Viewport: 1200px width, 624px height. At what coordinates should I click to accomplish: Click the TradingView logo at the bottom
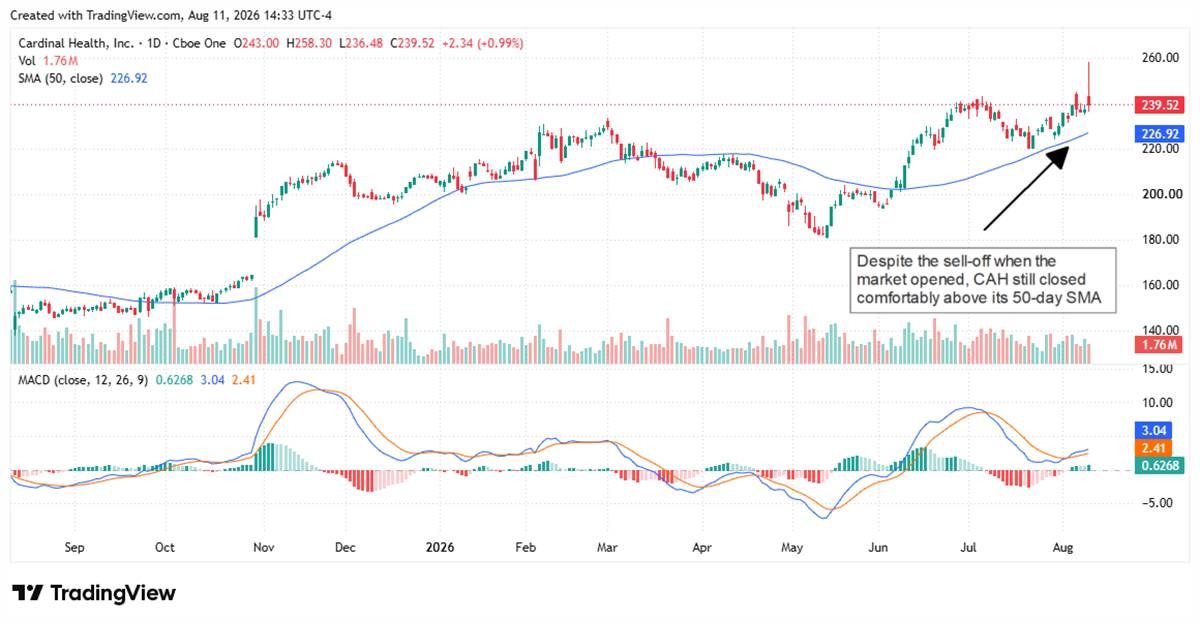[x=94, y=593]
